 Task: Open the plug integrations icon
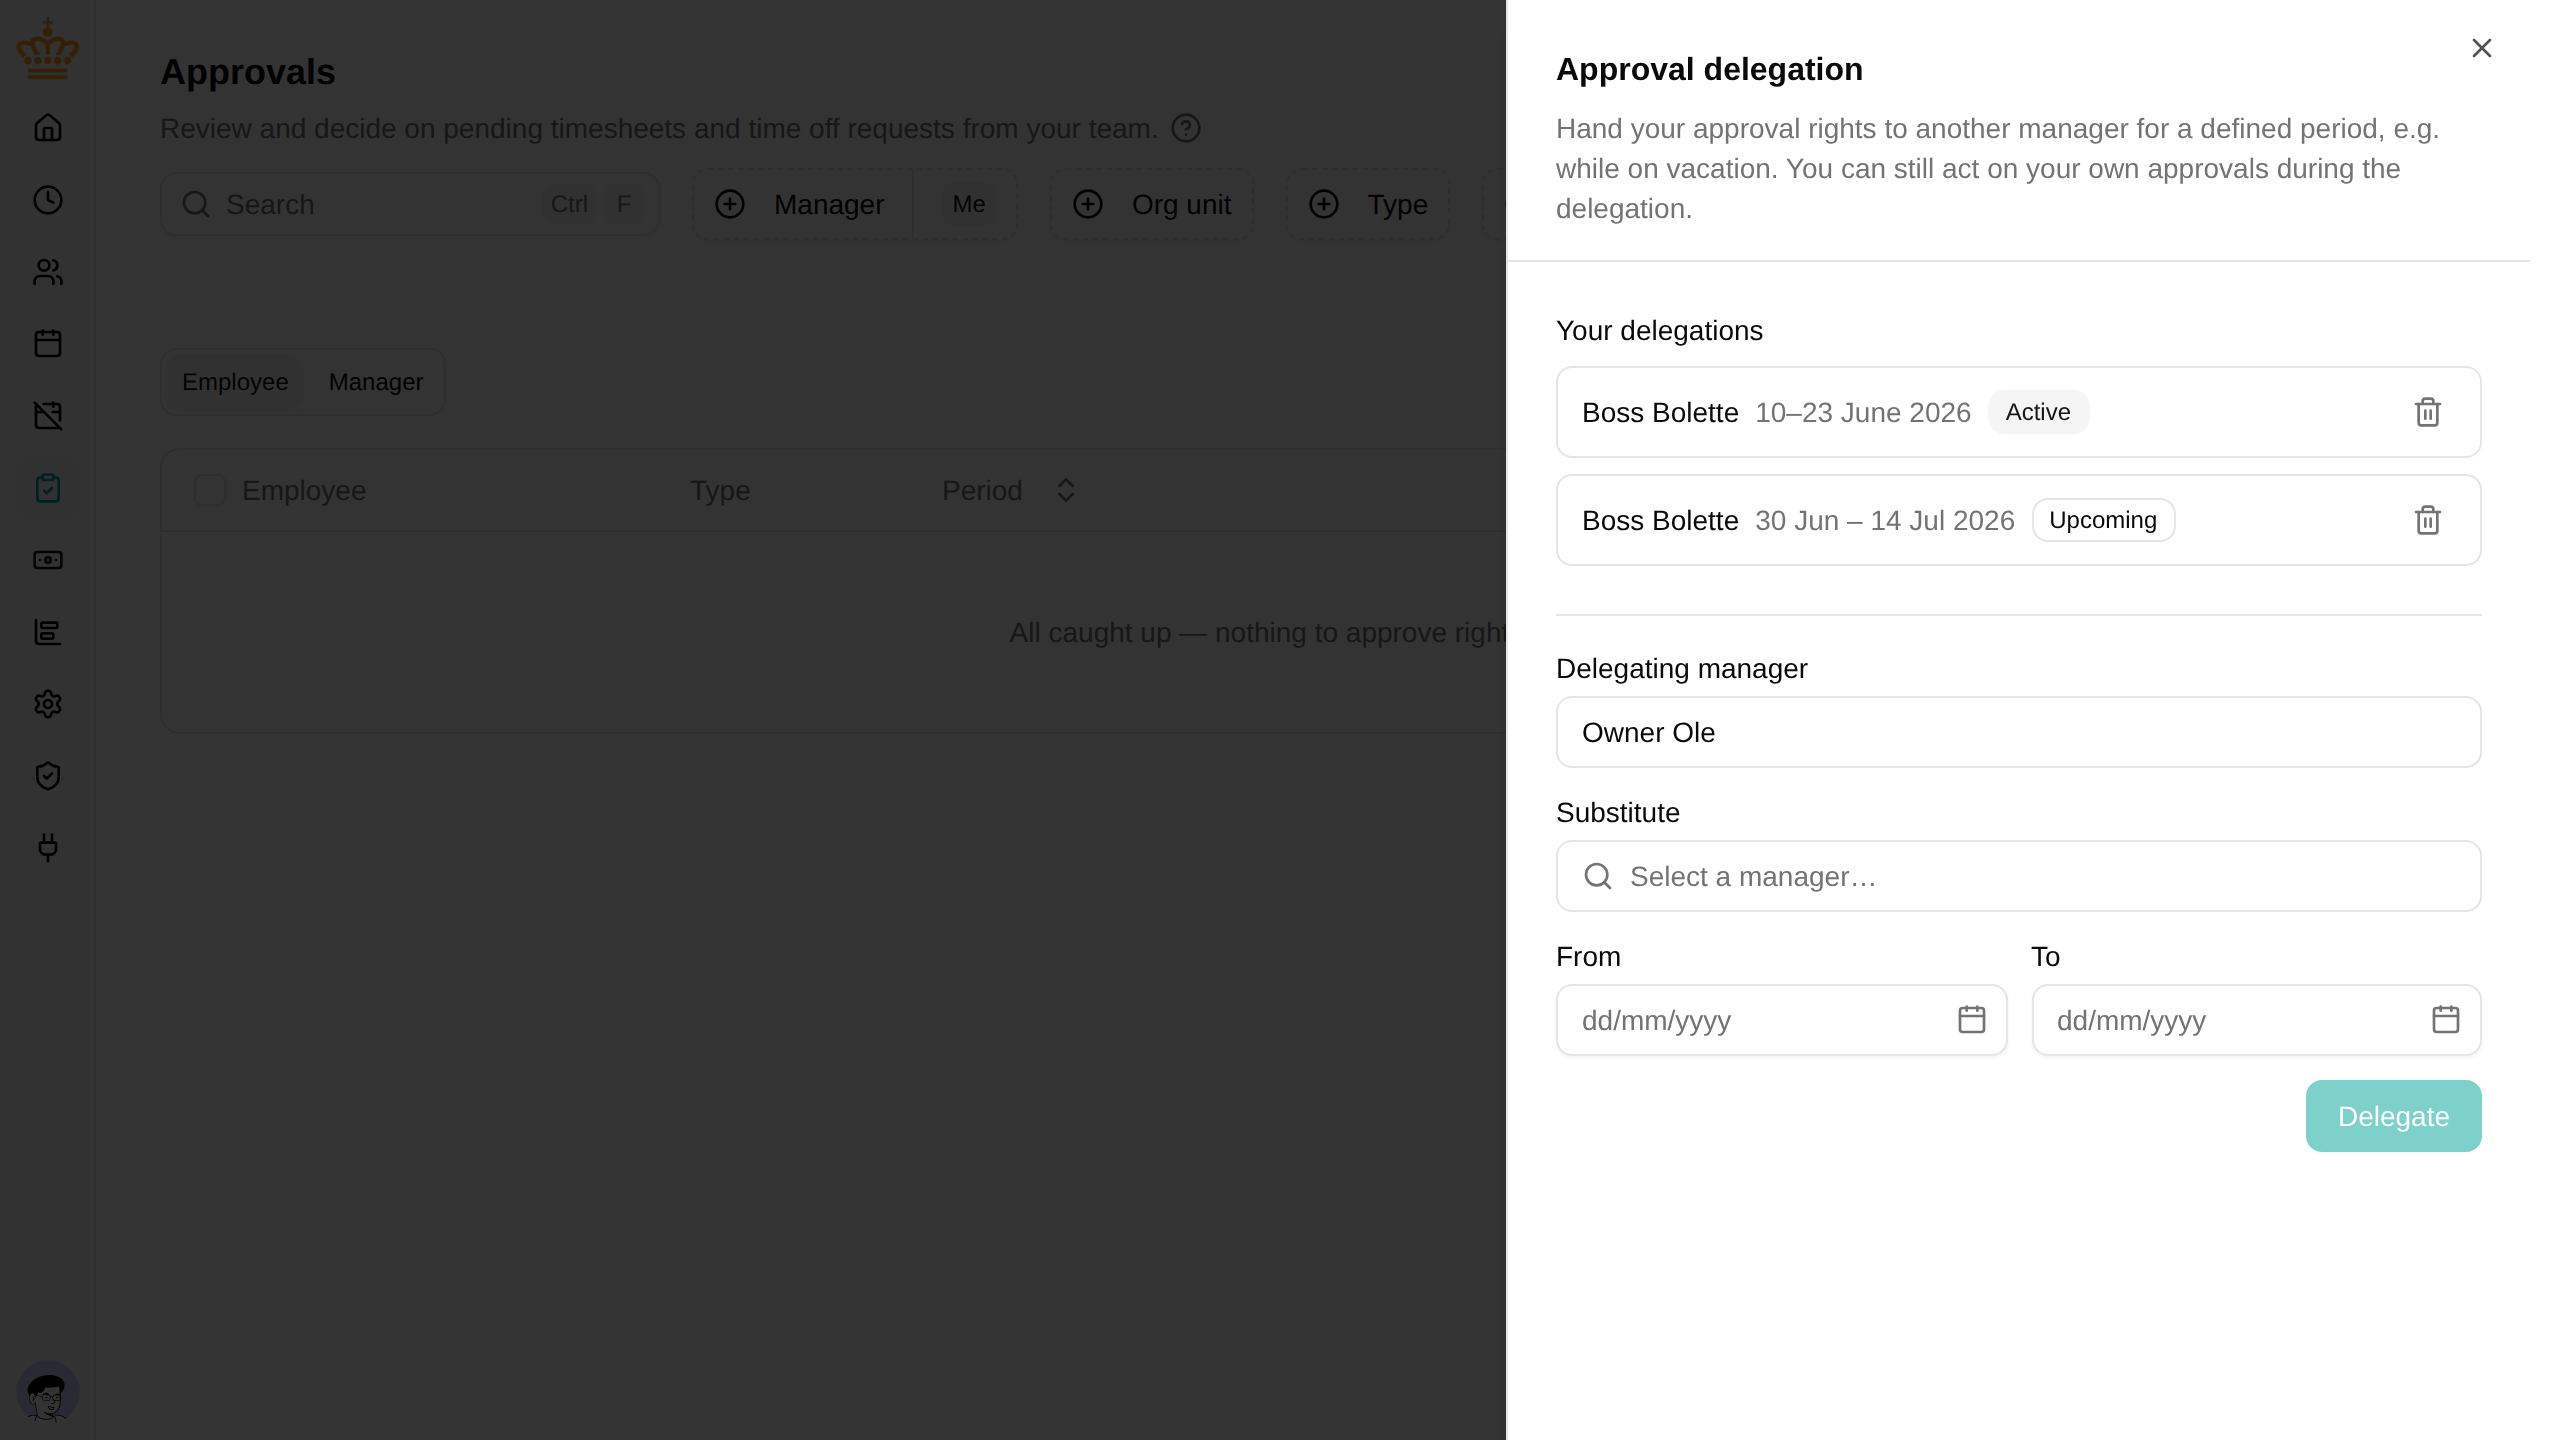coord(48,848)
